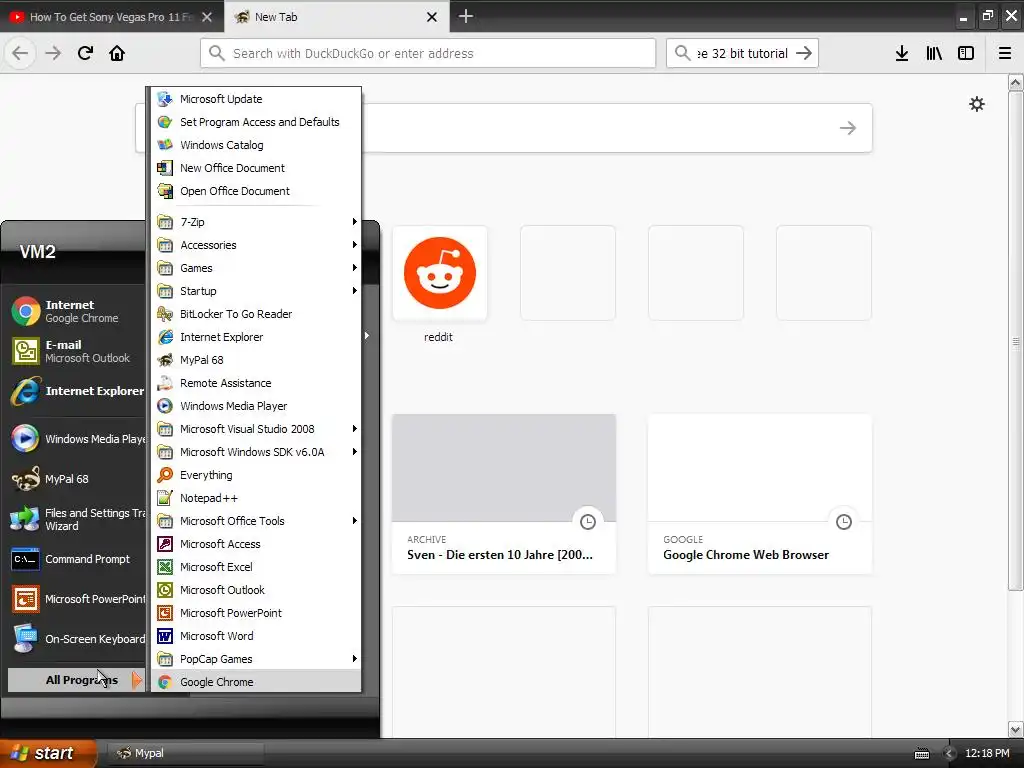Open Remote Assistance
Screen dimensions: 1024x768
(256, 383)
